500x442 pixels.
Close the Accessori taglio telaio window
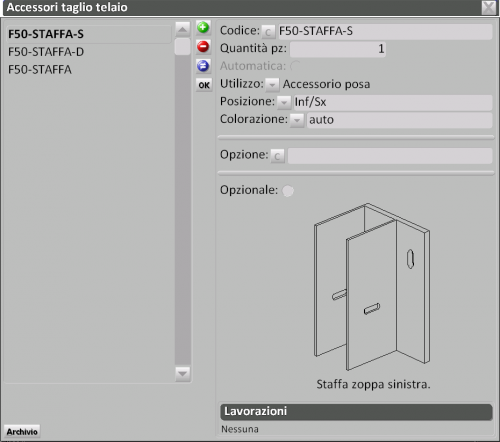pos(489,7)
